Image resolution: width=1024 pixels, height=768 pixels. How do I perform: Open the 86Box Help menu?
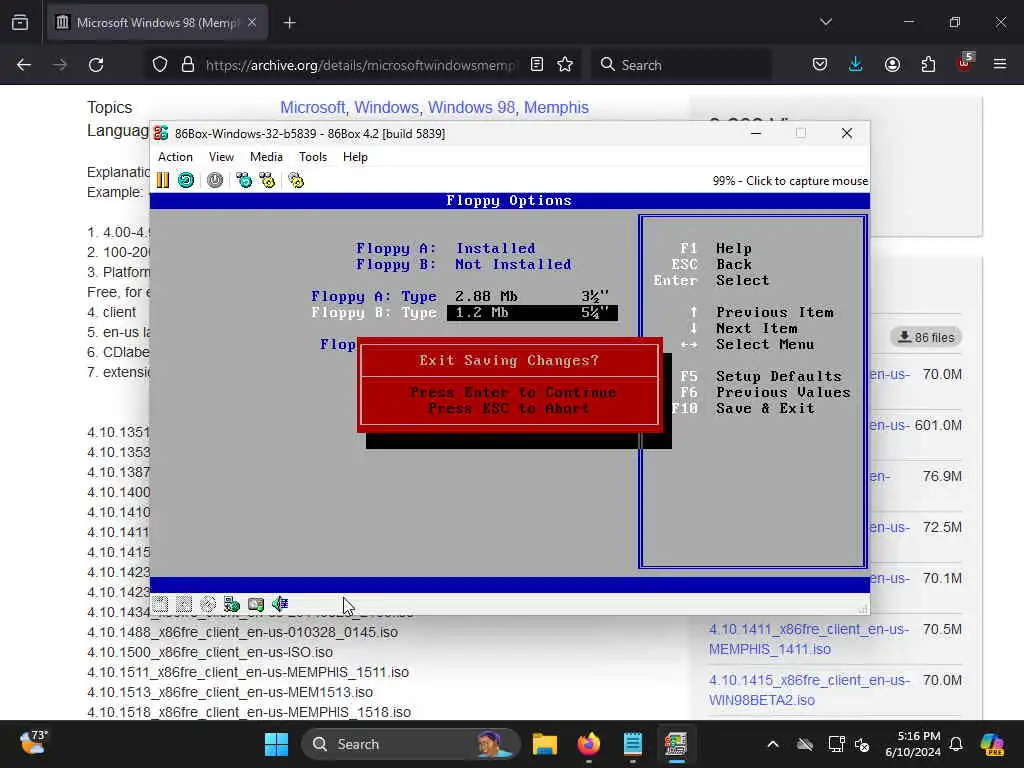(355, 157)
